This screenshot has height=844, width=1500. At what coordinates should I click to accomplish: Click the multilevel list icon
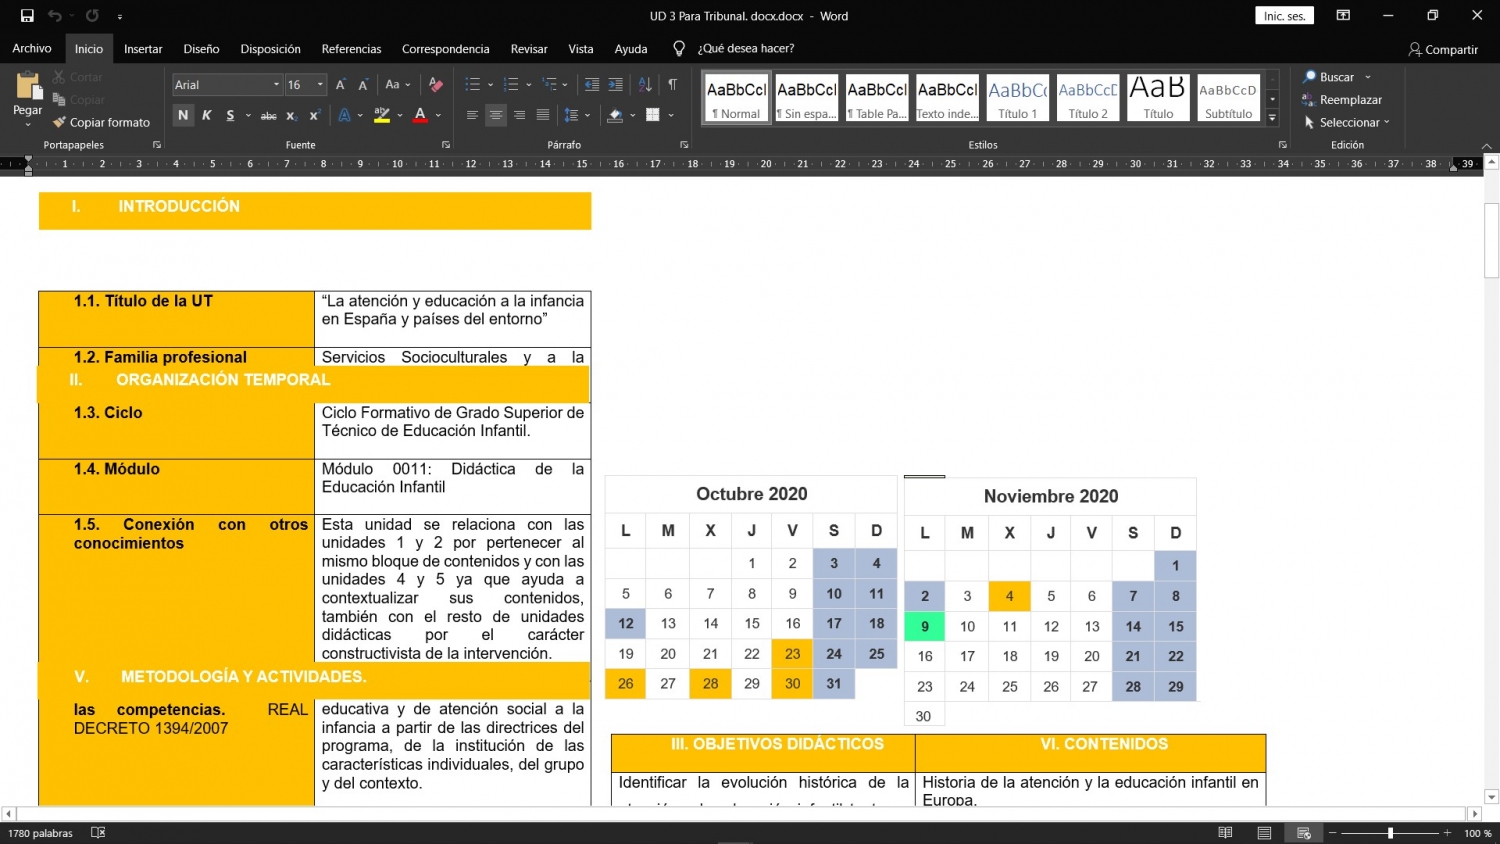point(549,85)
